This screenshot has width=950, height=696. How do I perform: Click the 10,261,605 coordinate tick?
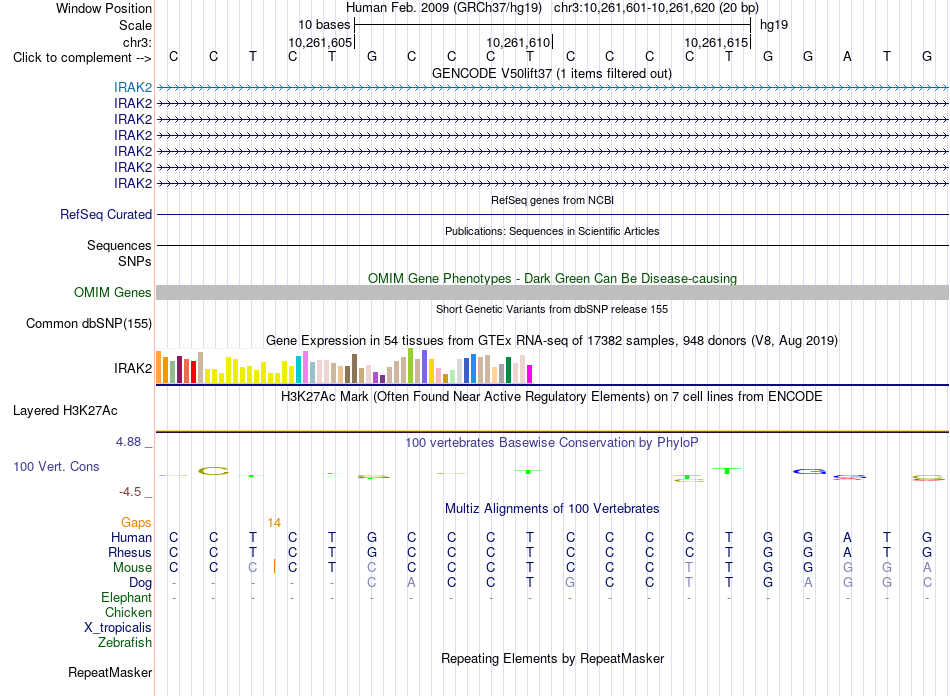point(320,42)
